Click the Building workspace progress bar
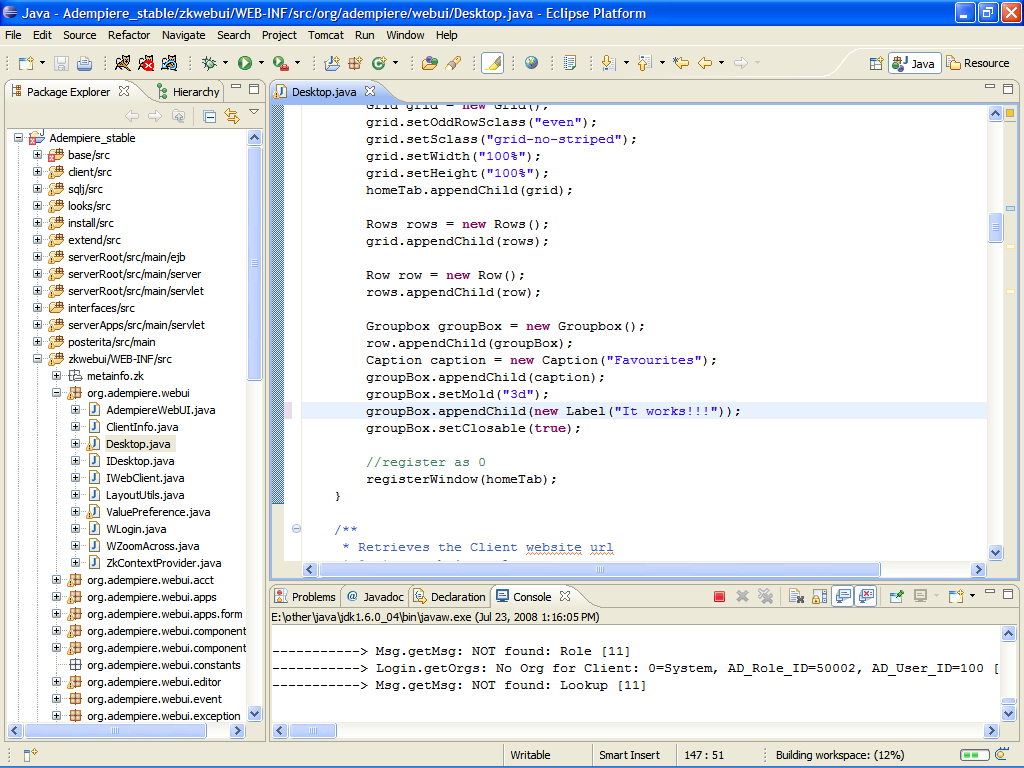The height and width of the screenshot is (768, 1024). click(974, 755)
